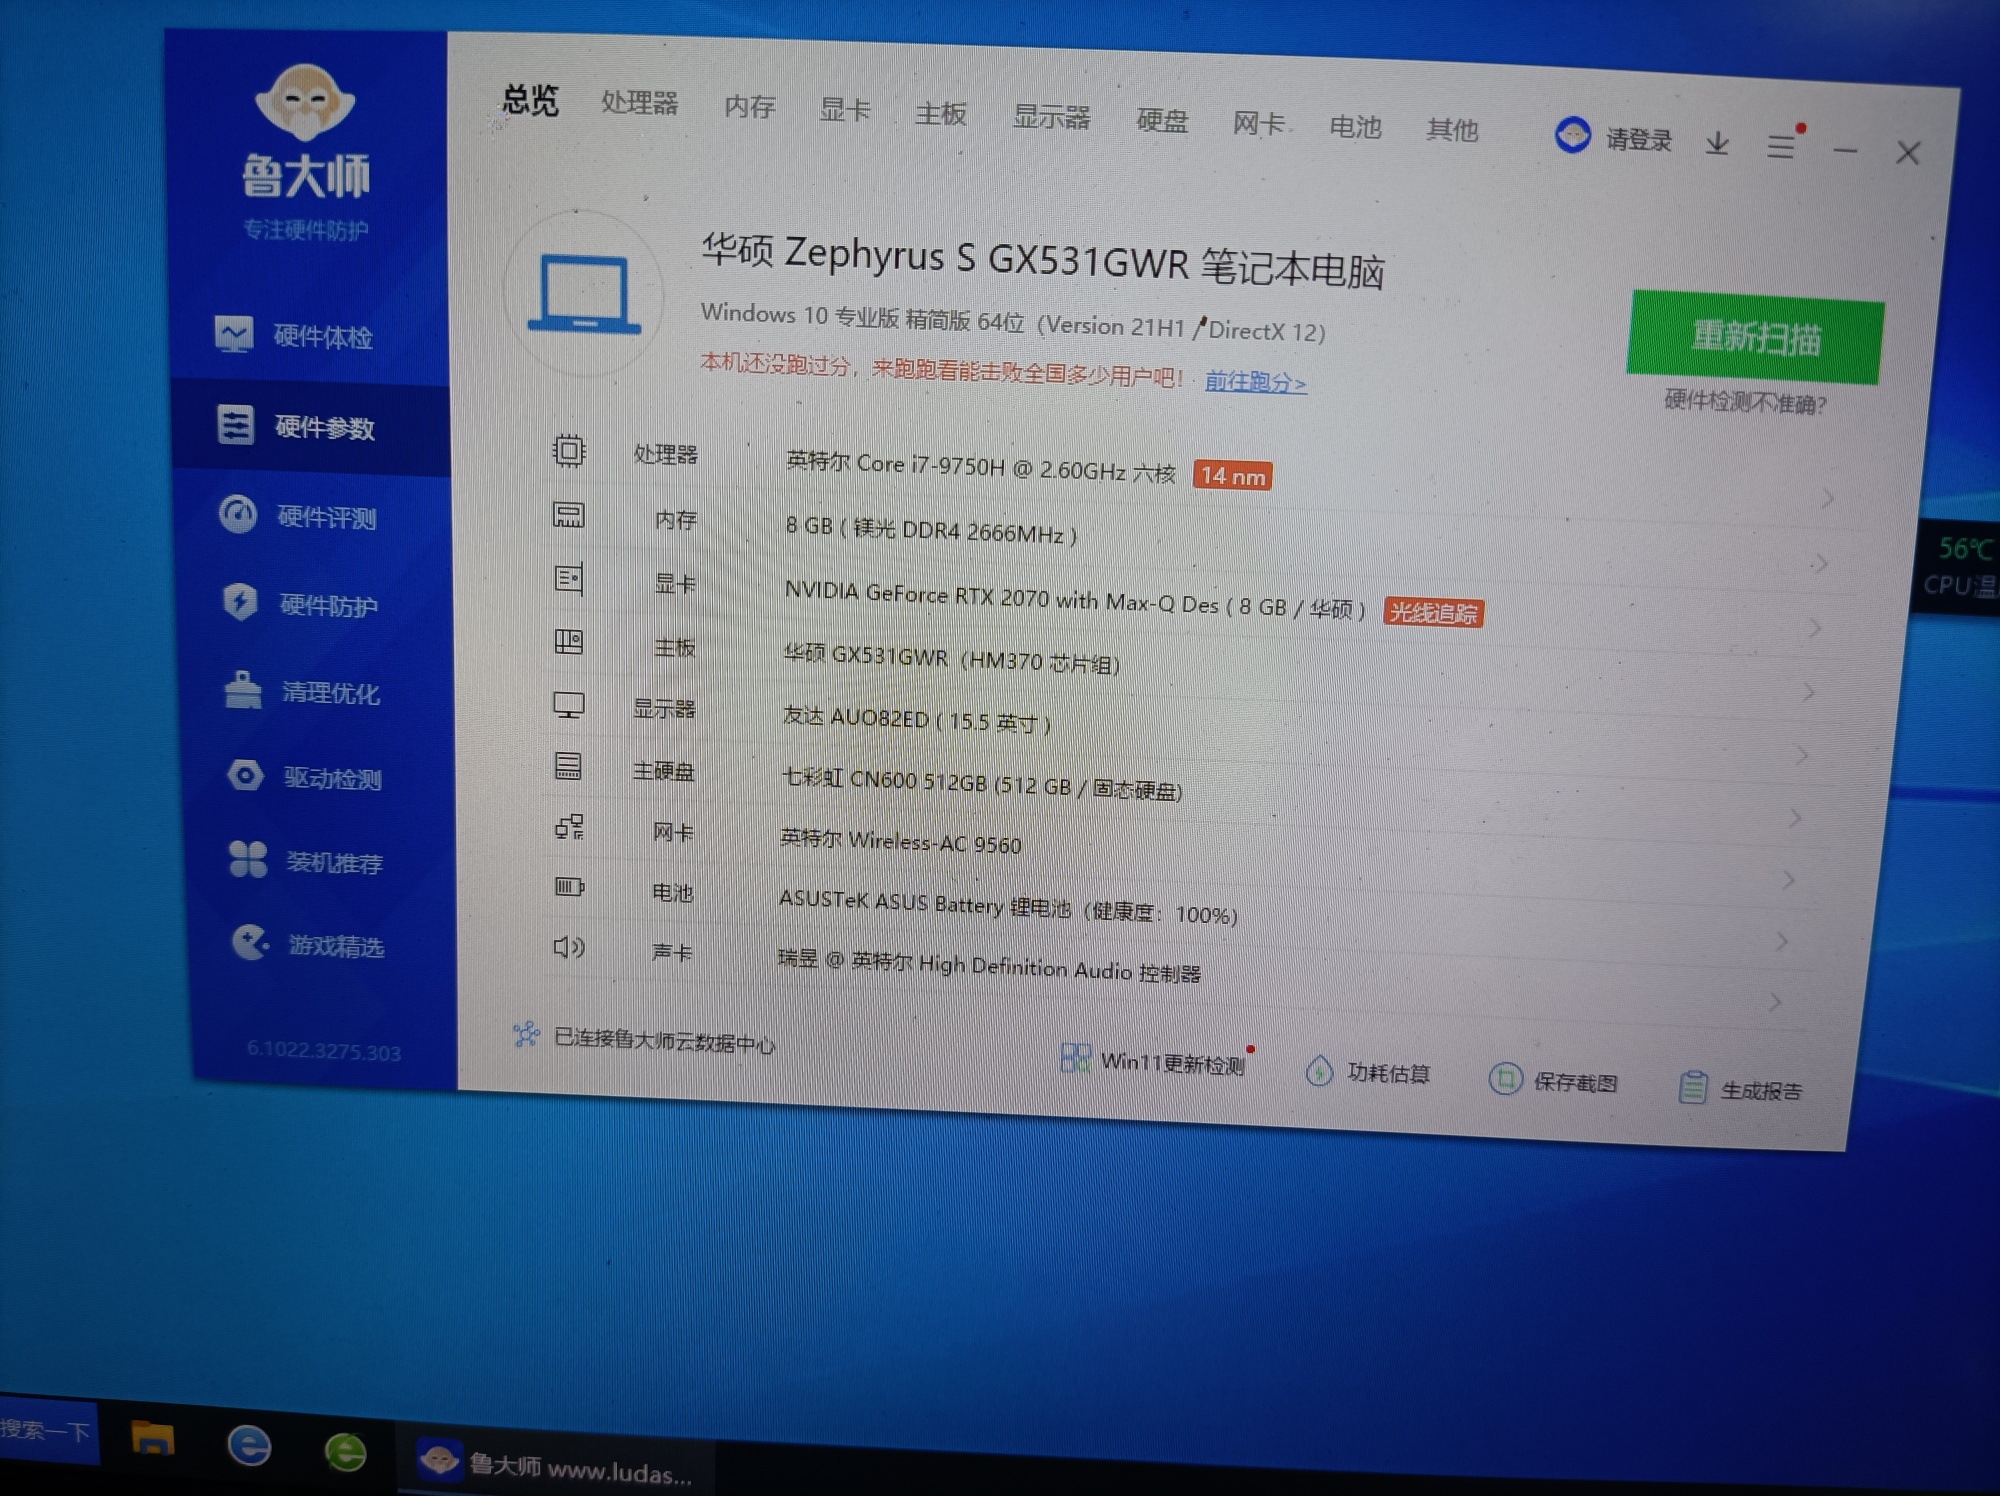
Task: Switch to the 电池 tab
Action: [x=1355, y=127]
